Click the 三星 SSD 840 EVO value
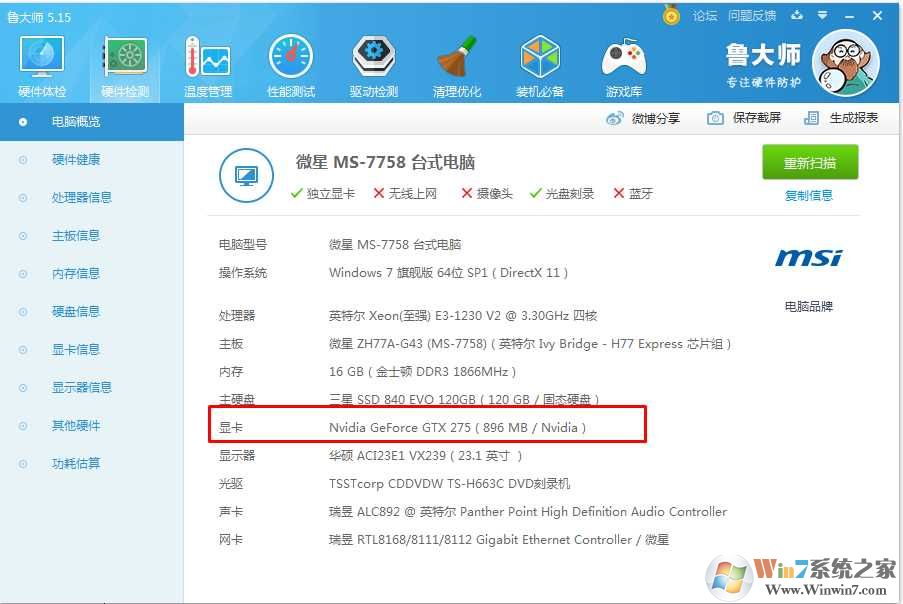Viewport: 903px width, 604px height. pyautogui.click(x=464, y=399)
